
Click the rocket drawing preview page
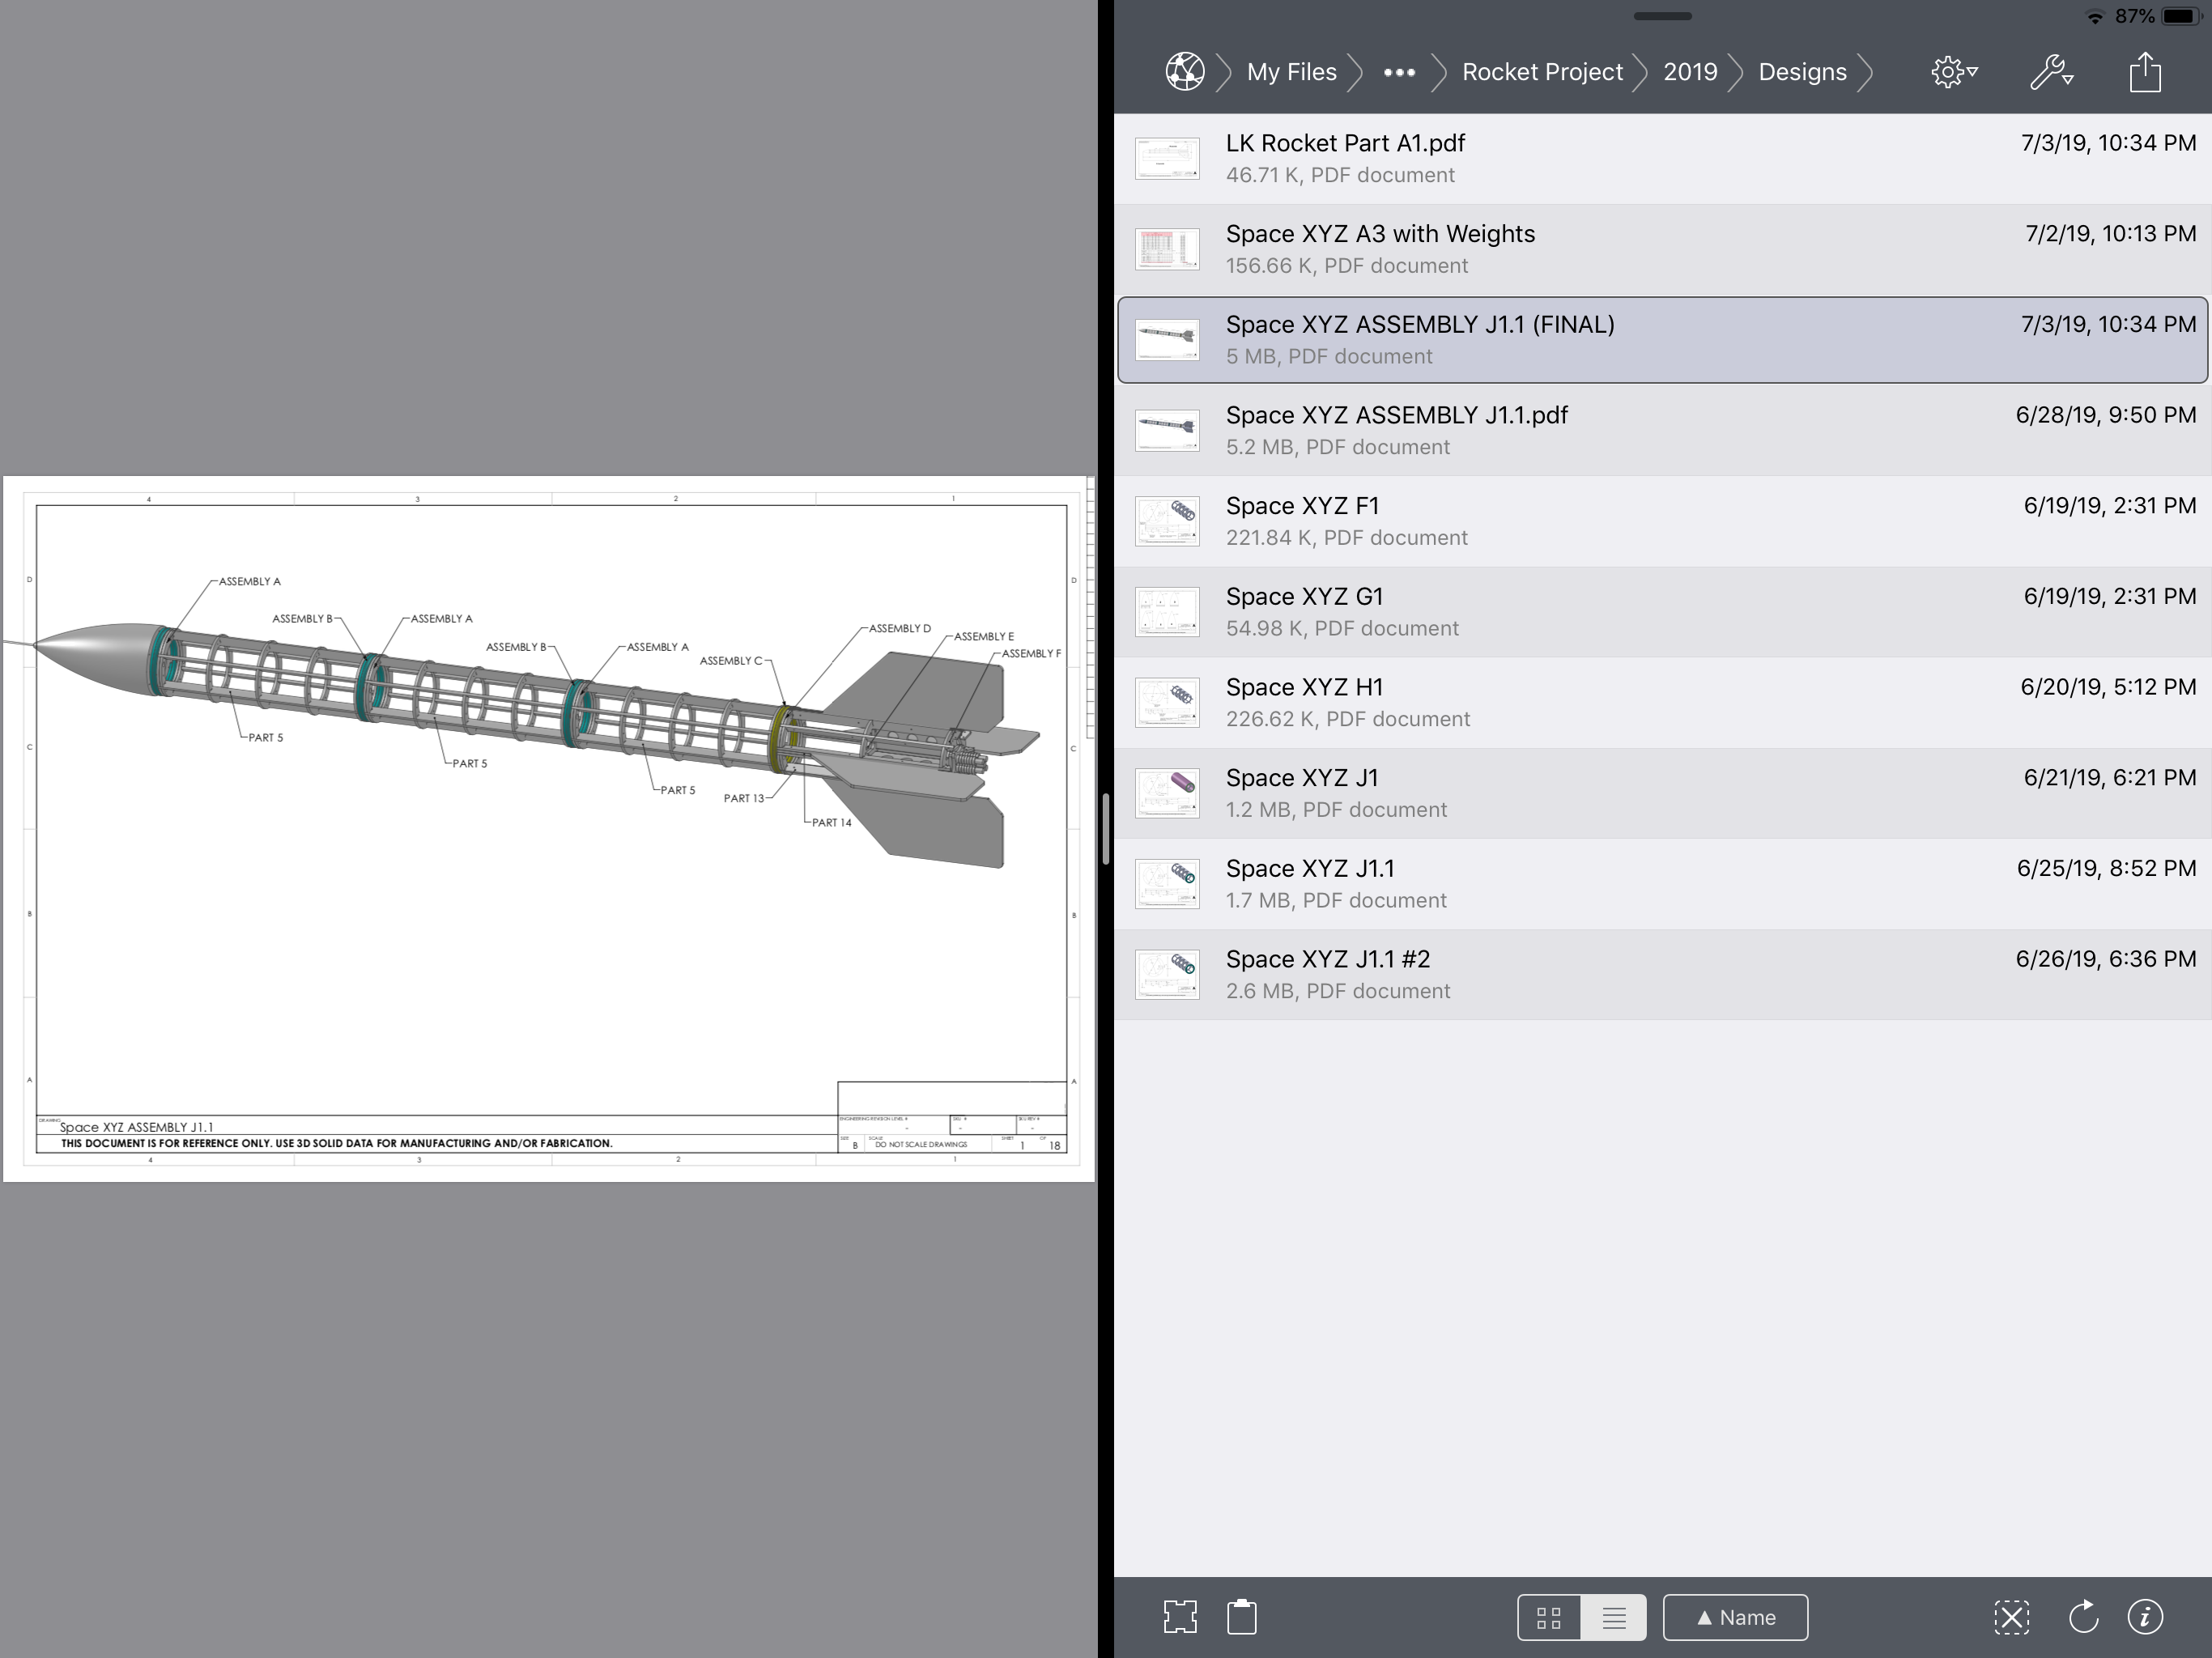pos(549,829)
